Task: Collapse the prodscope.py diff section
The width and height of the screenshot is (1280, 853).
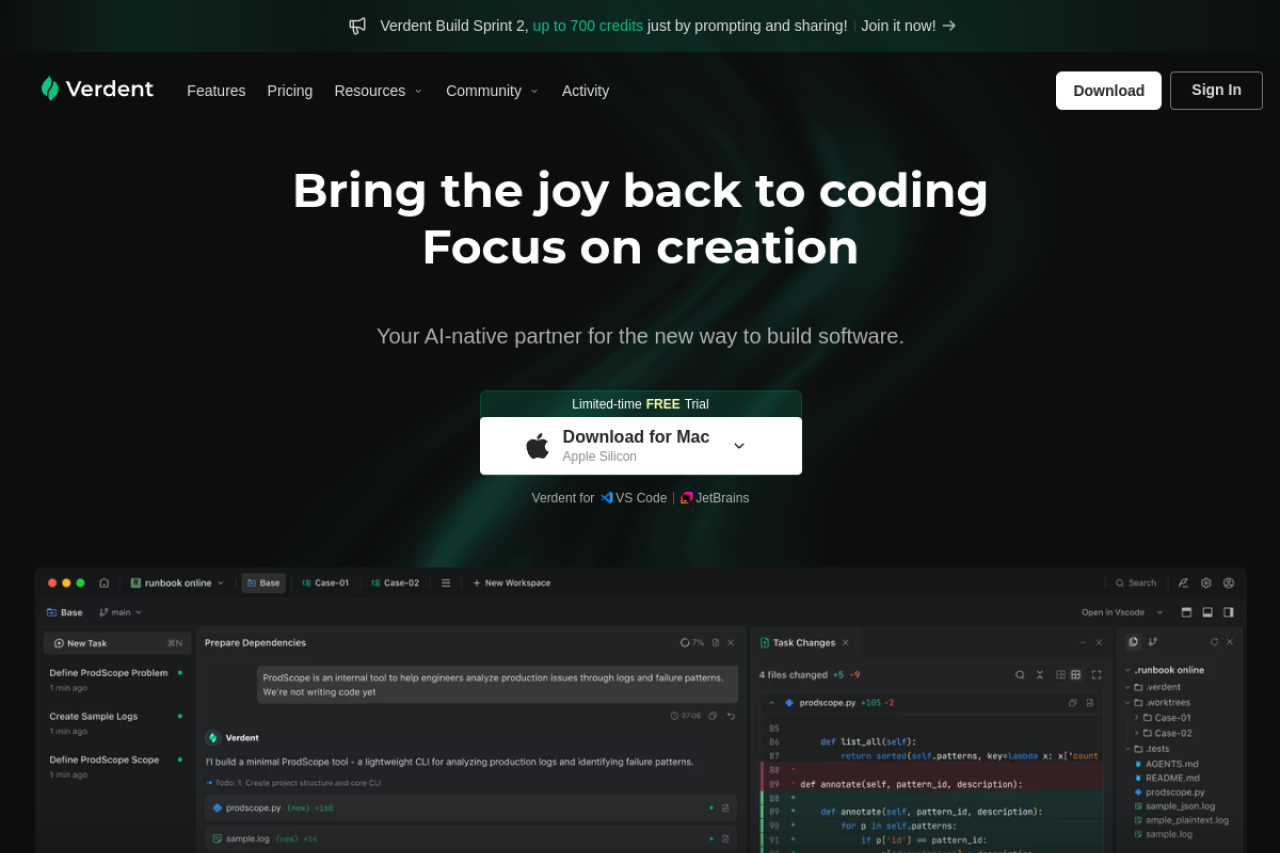Action: (772, 703)
